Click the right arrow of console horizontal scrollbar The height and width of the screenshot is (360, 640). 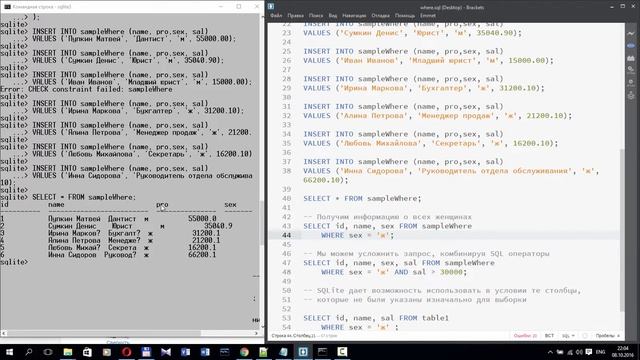[256, 333]
